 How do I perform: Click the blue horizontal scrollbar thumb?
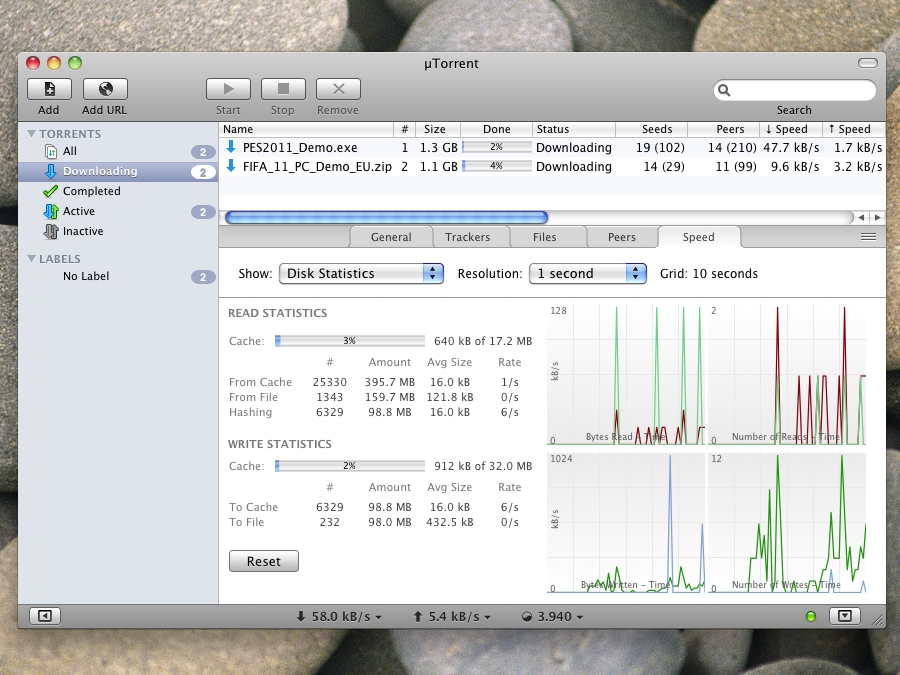point(386,217)
